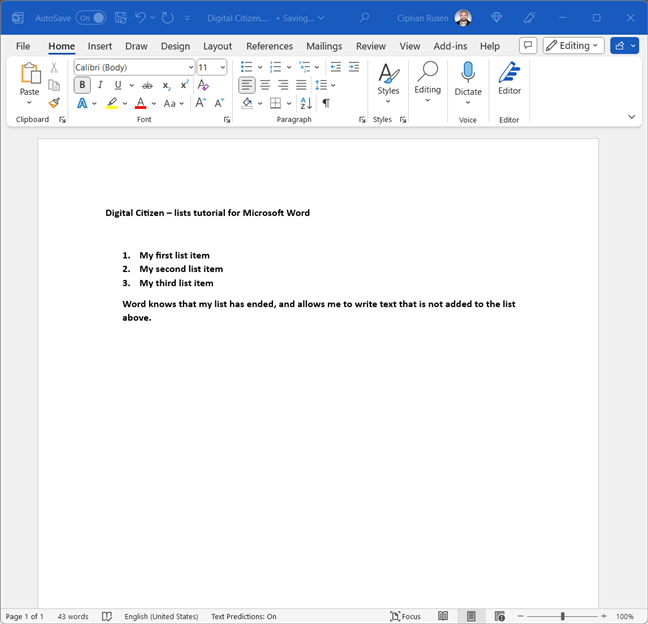
Task: Open the File menu
Action: click(23, 46)
